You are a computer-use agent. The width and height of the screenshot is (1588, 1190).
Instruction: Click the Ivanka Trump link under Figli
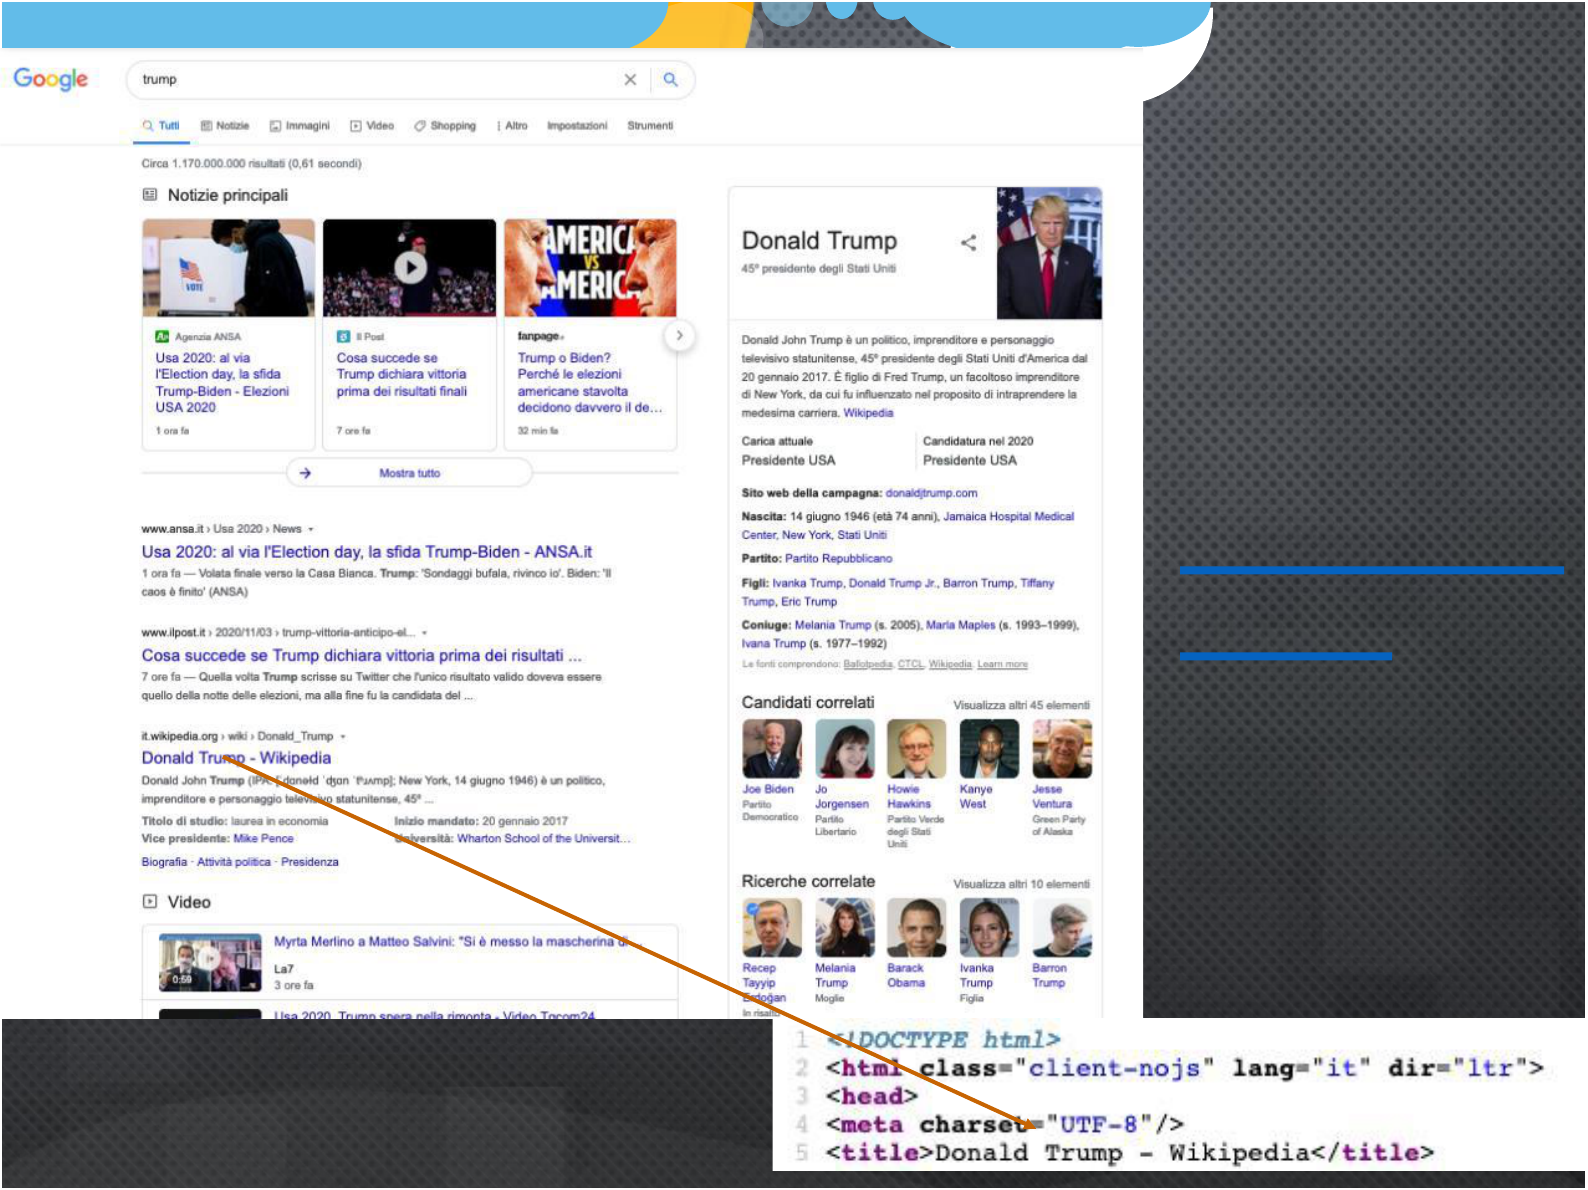pos(807,583)
